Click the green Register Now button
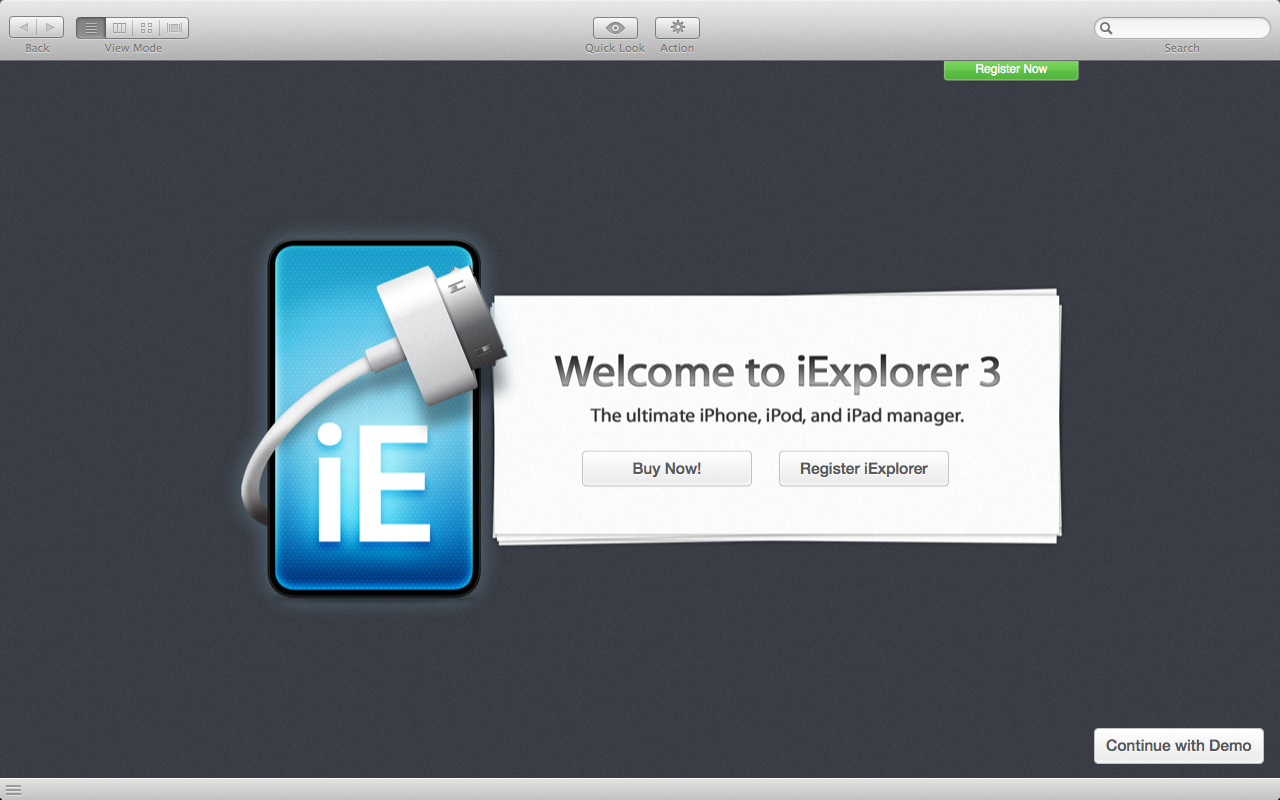1280x800 pixels. click(1011, 69)
